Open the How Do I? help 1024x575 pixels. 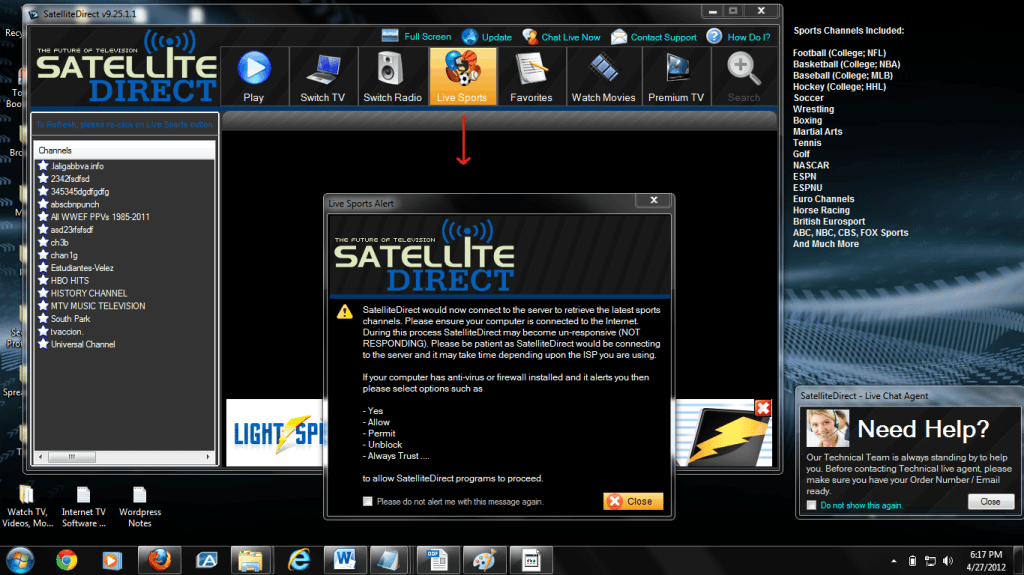click(739, 37)
